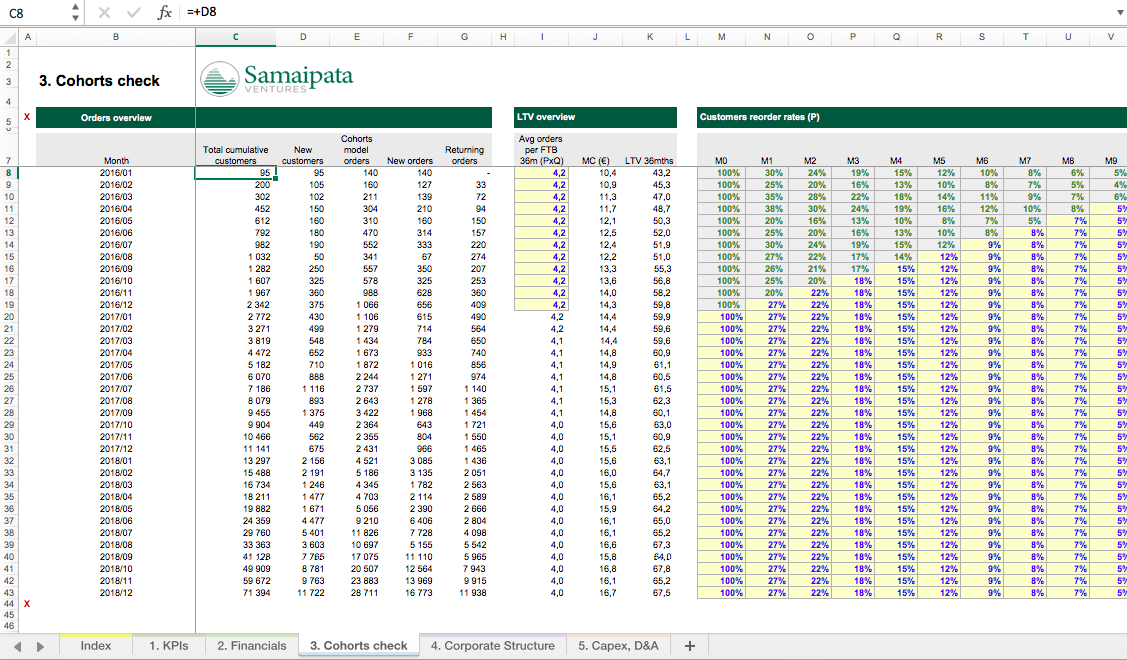Click the '3. Cohorts check' title cell
This screenshot has width=1127, height=660.
(99, 81)
